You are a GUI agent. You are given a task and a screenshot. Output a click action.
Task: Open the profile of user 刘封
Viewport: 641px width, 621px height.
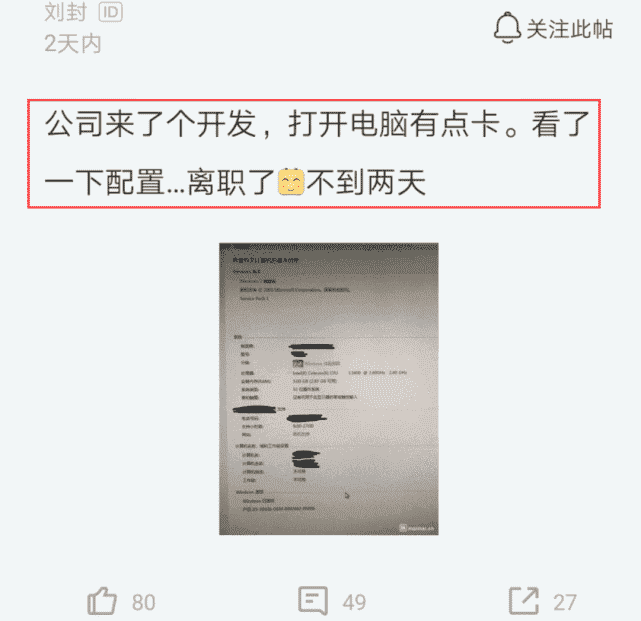(65, 11)
